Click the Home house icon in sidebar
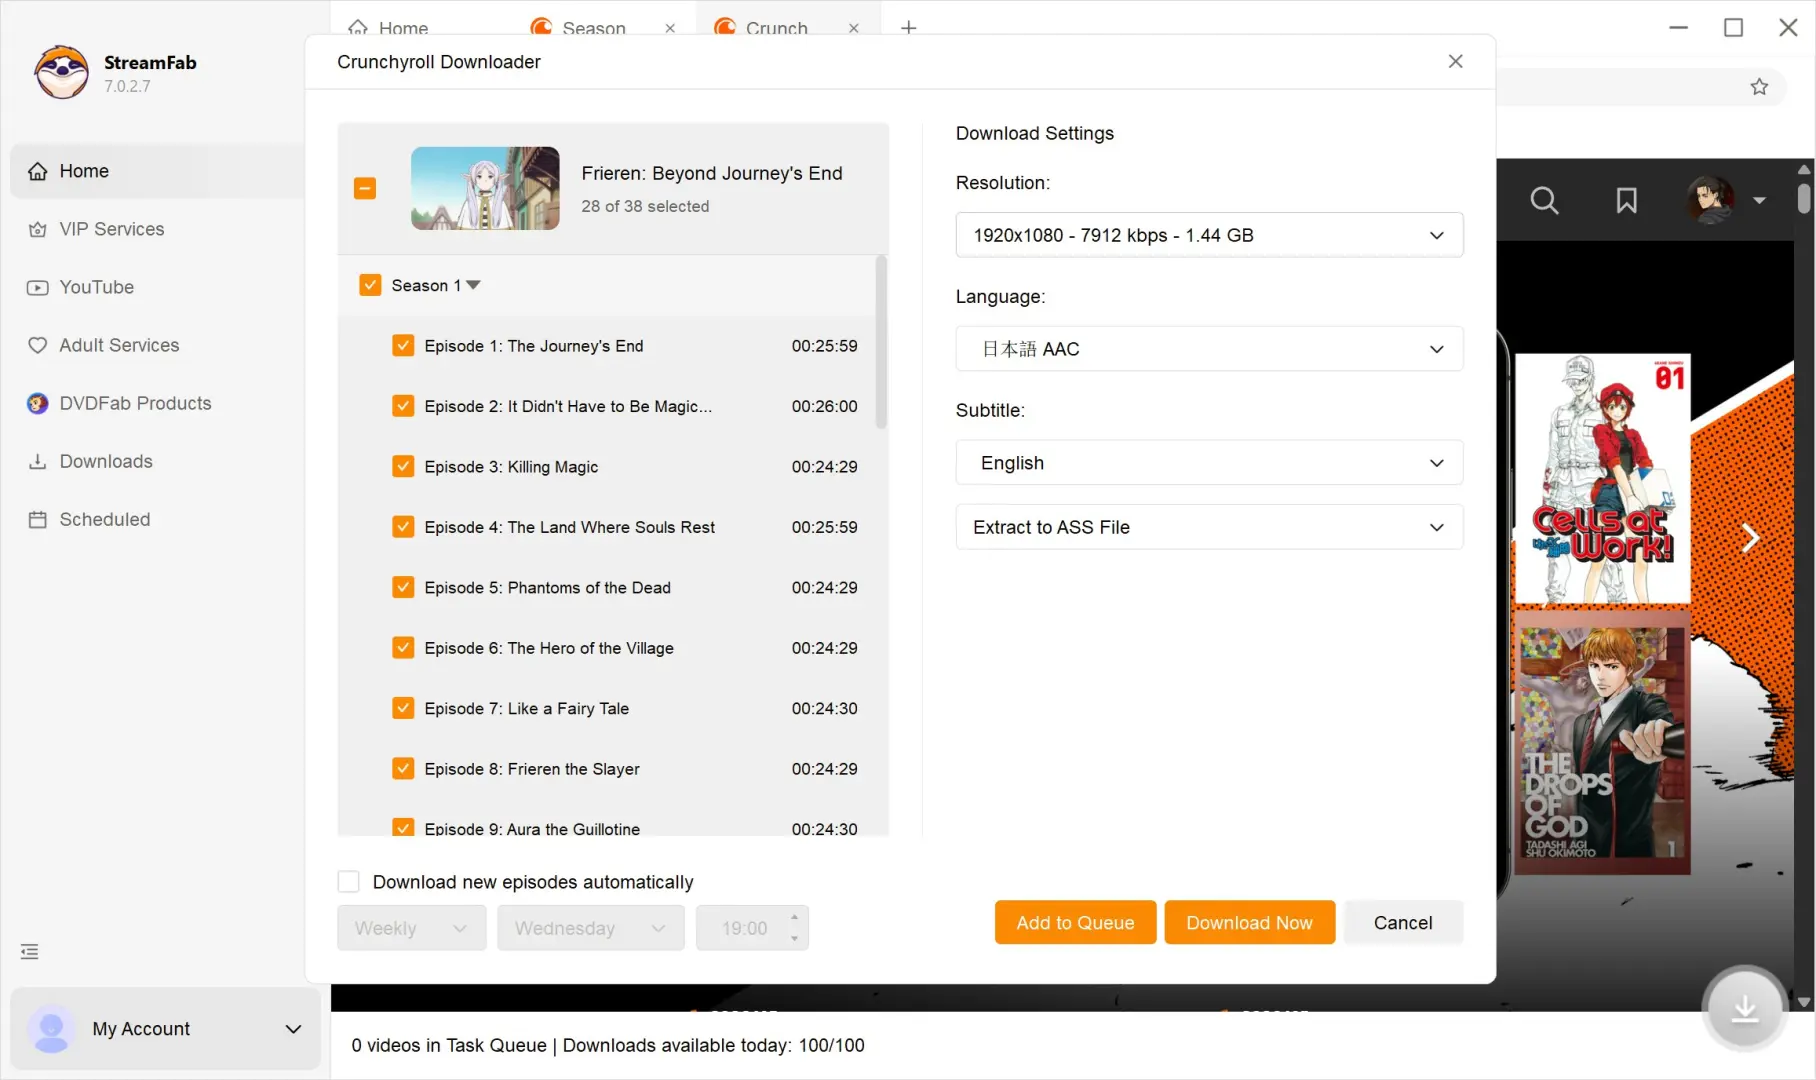1816x1080 pixels. click(x=37, y=171)
